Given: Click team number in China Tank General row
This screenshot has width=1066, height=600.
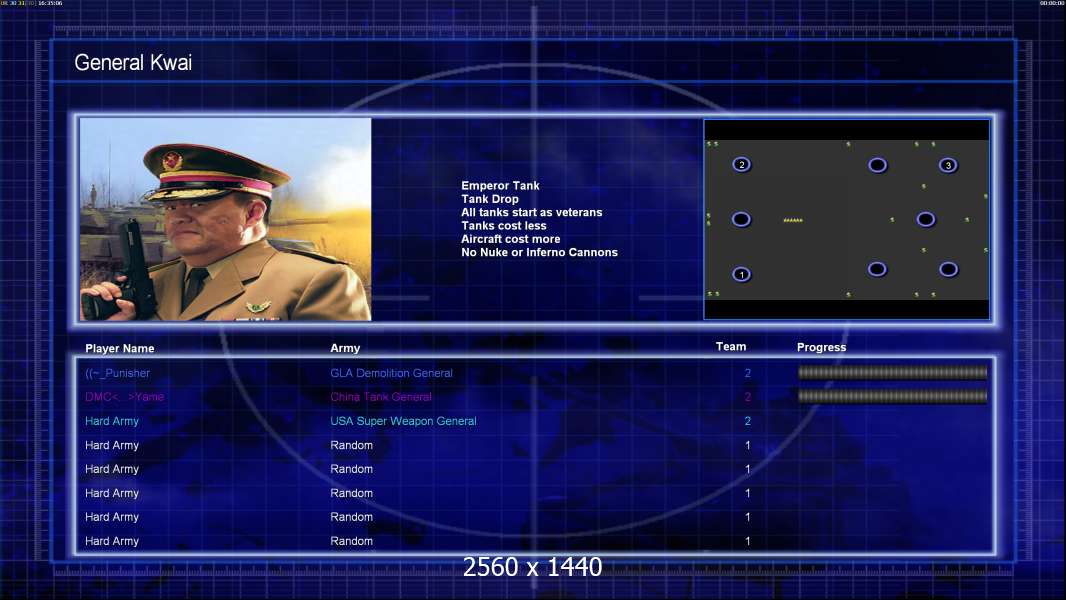Looking at the screenshot, I should point(747,397).
